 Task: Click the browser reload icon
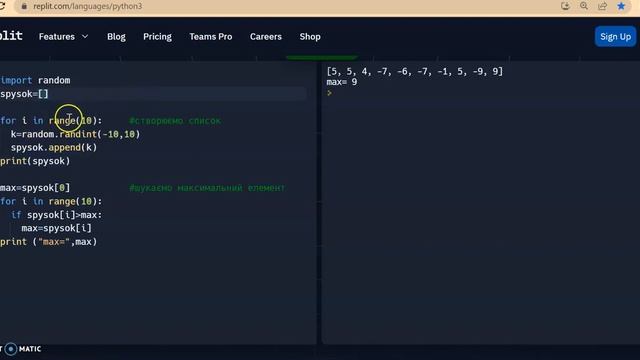point(2,7)
